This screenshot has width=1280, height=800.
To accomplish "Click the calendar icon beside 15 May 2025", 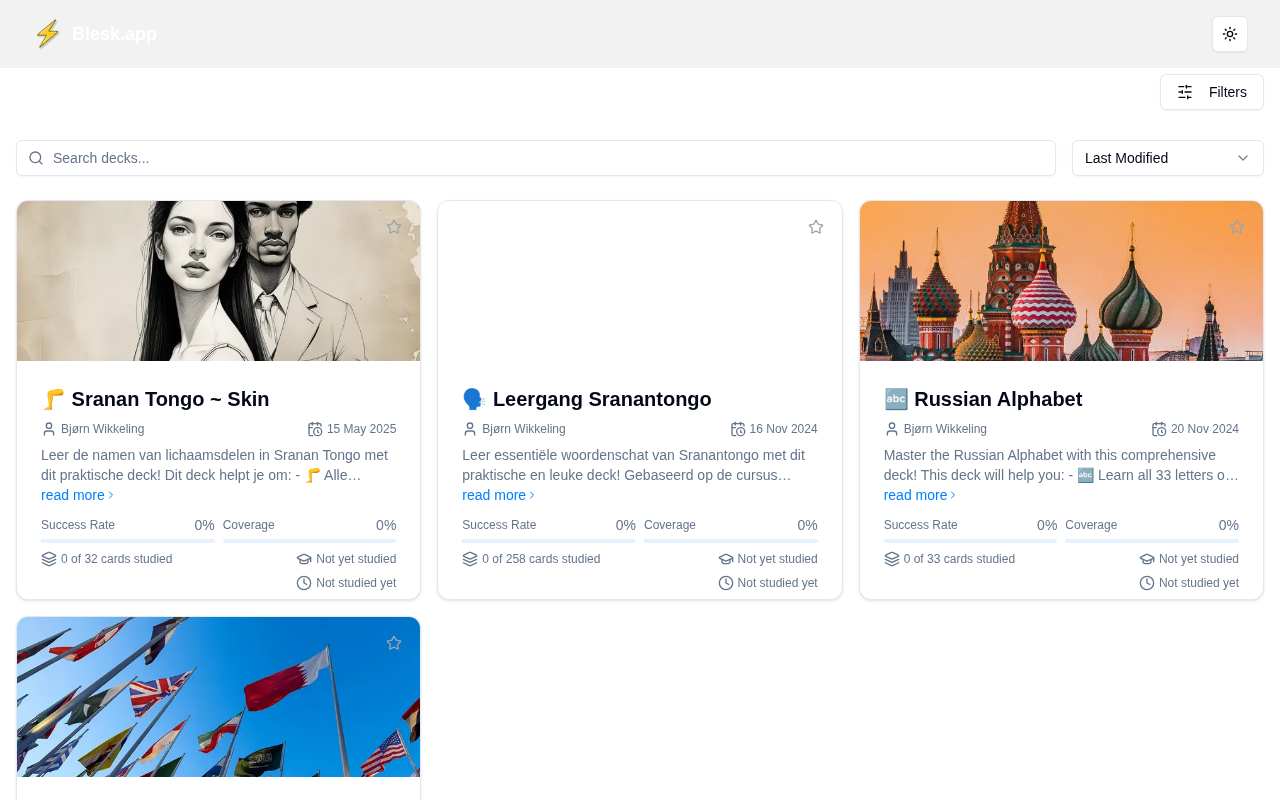I will [315, 429].
